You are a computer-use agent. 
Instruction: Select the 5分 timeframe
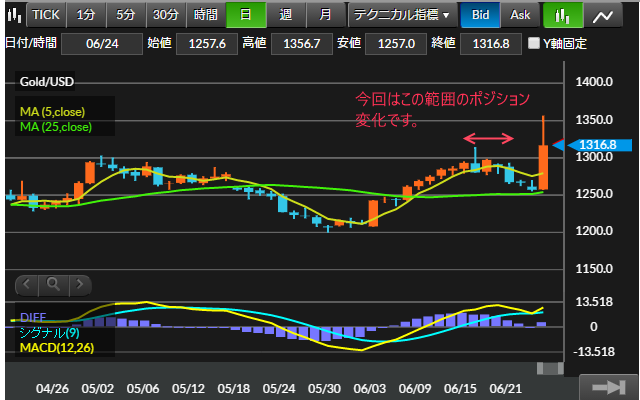point(126,15)
